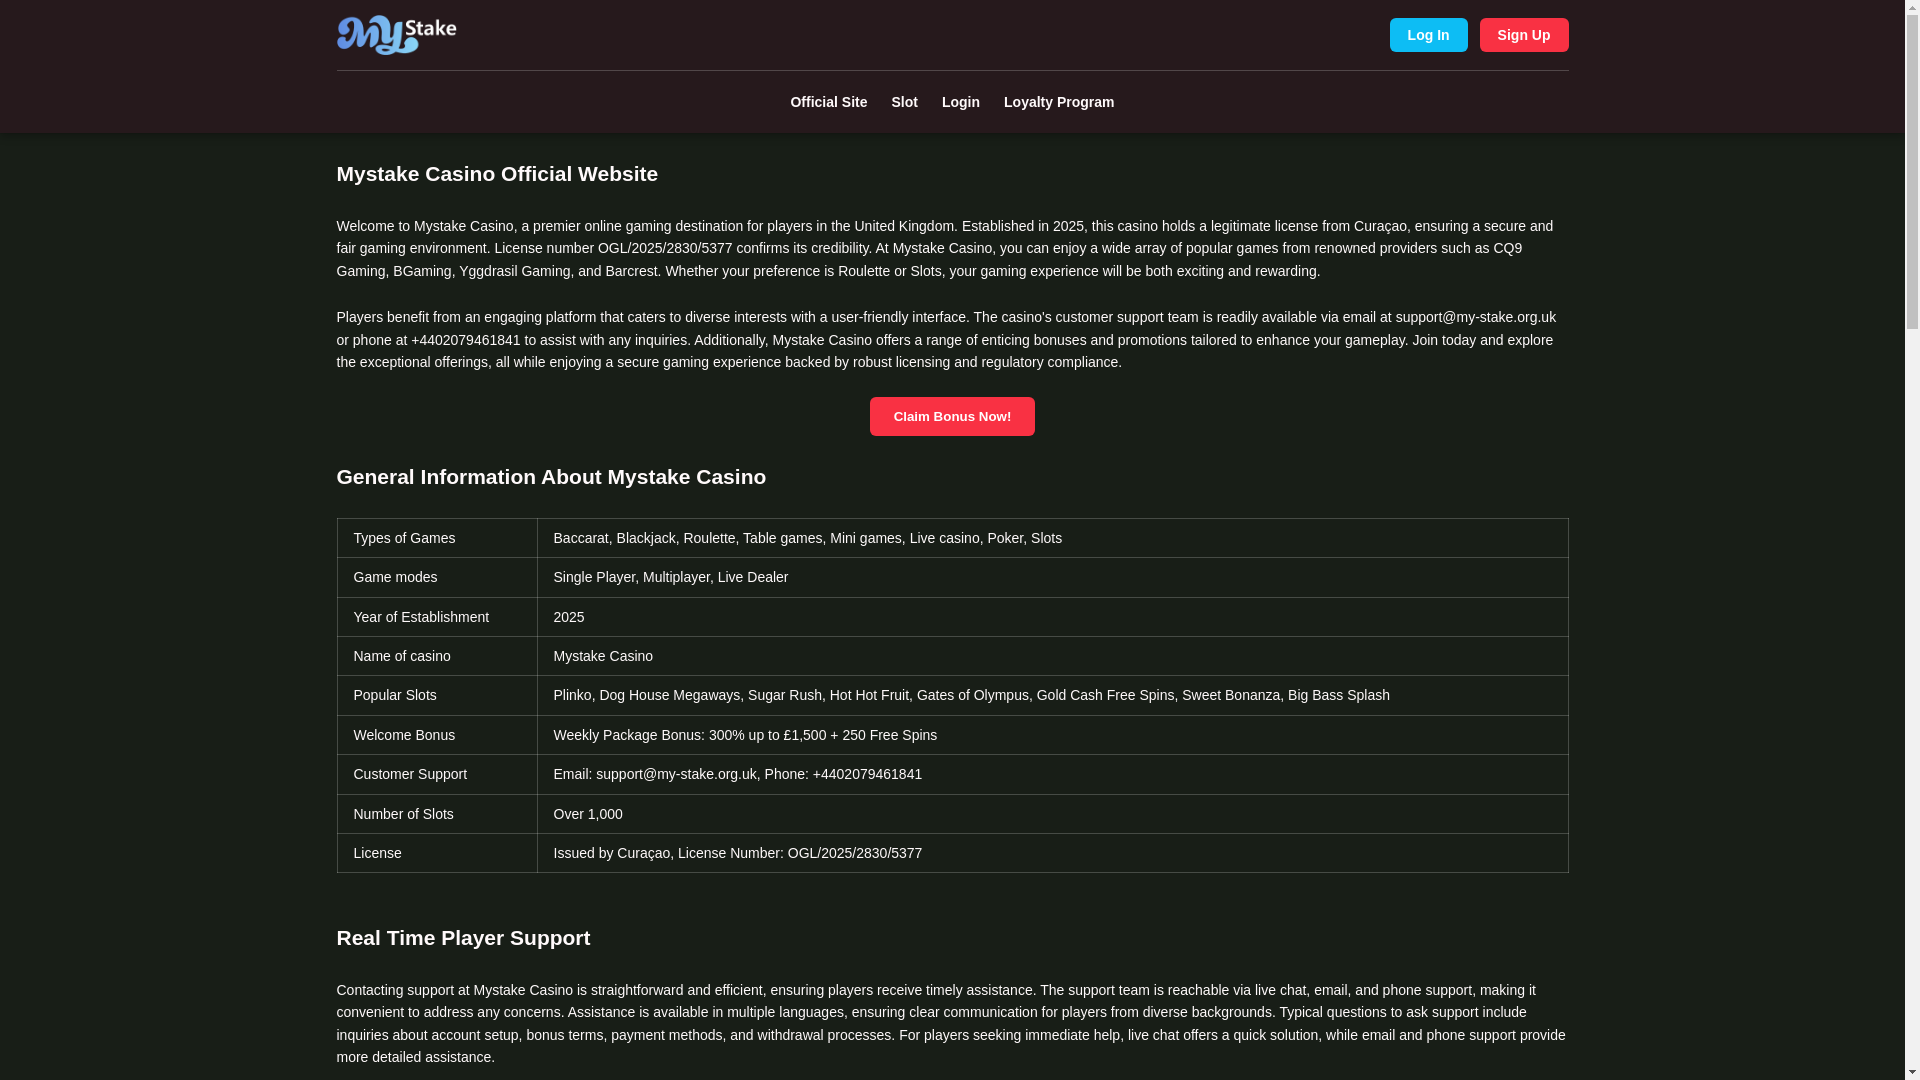Click the General Information About Mystake Casino heading
This screenshot has width=1920, height=1080.
tap(551, 477)
